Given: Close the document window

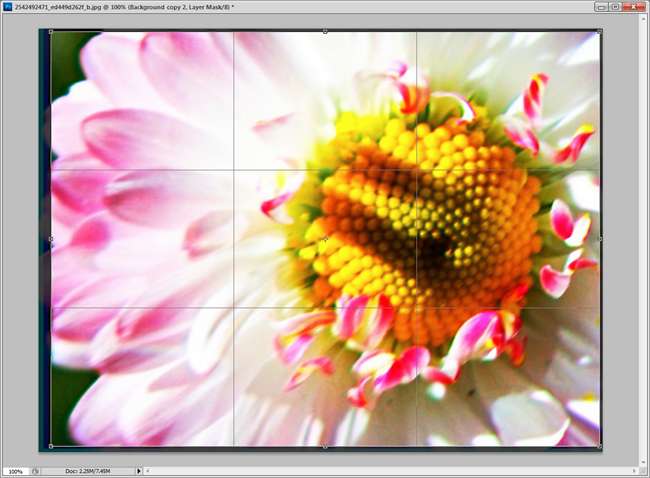Looking at the screenshot, I should [x=633, y=7].
